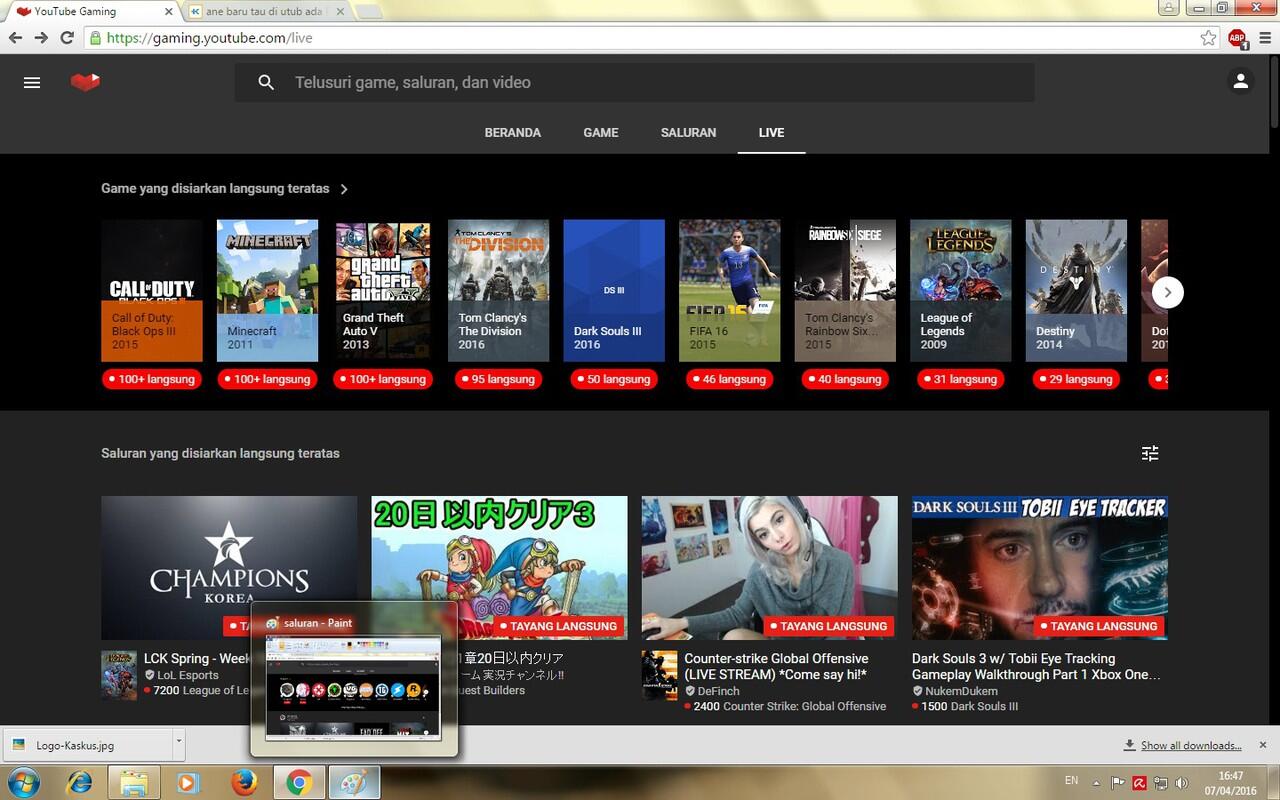
Task: Click Show all downloads link
Action: coord(1191,745)
